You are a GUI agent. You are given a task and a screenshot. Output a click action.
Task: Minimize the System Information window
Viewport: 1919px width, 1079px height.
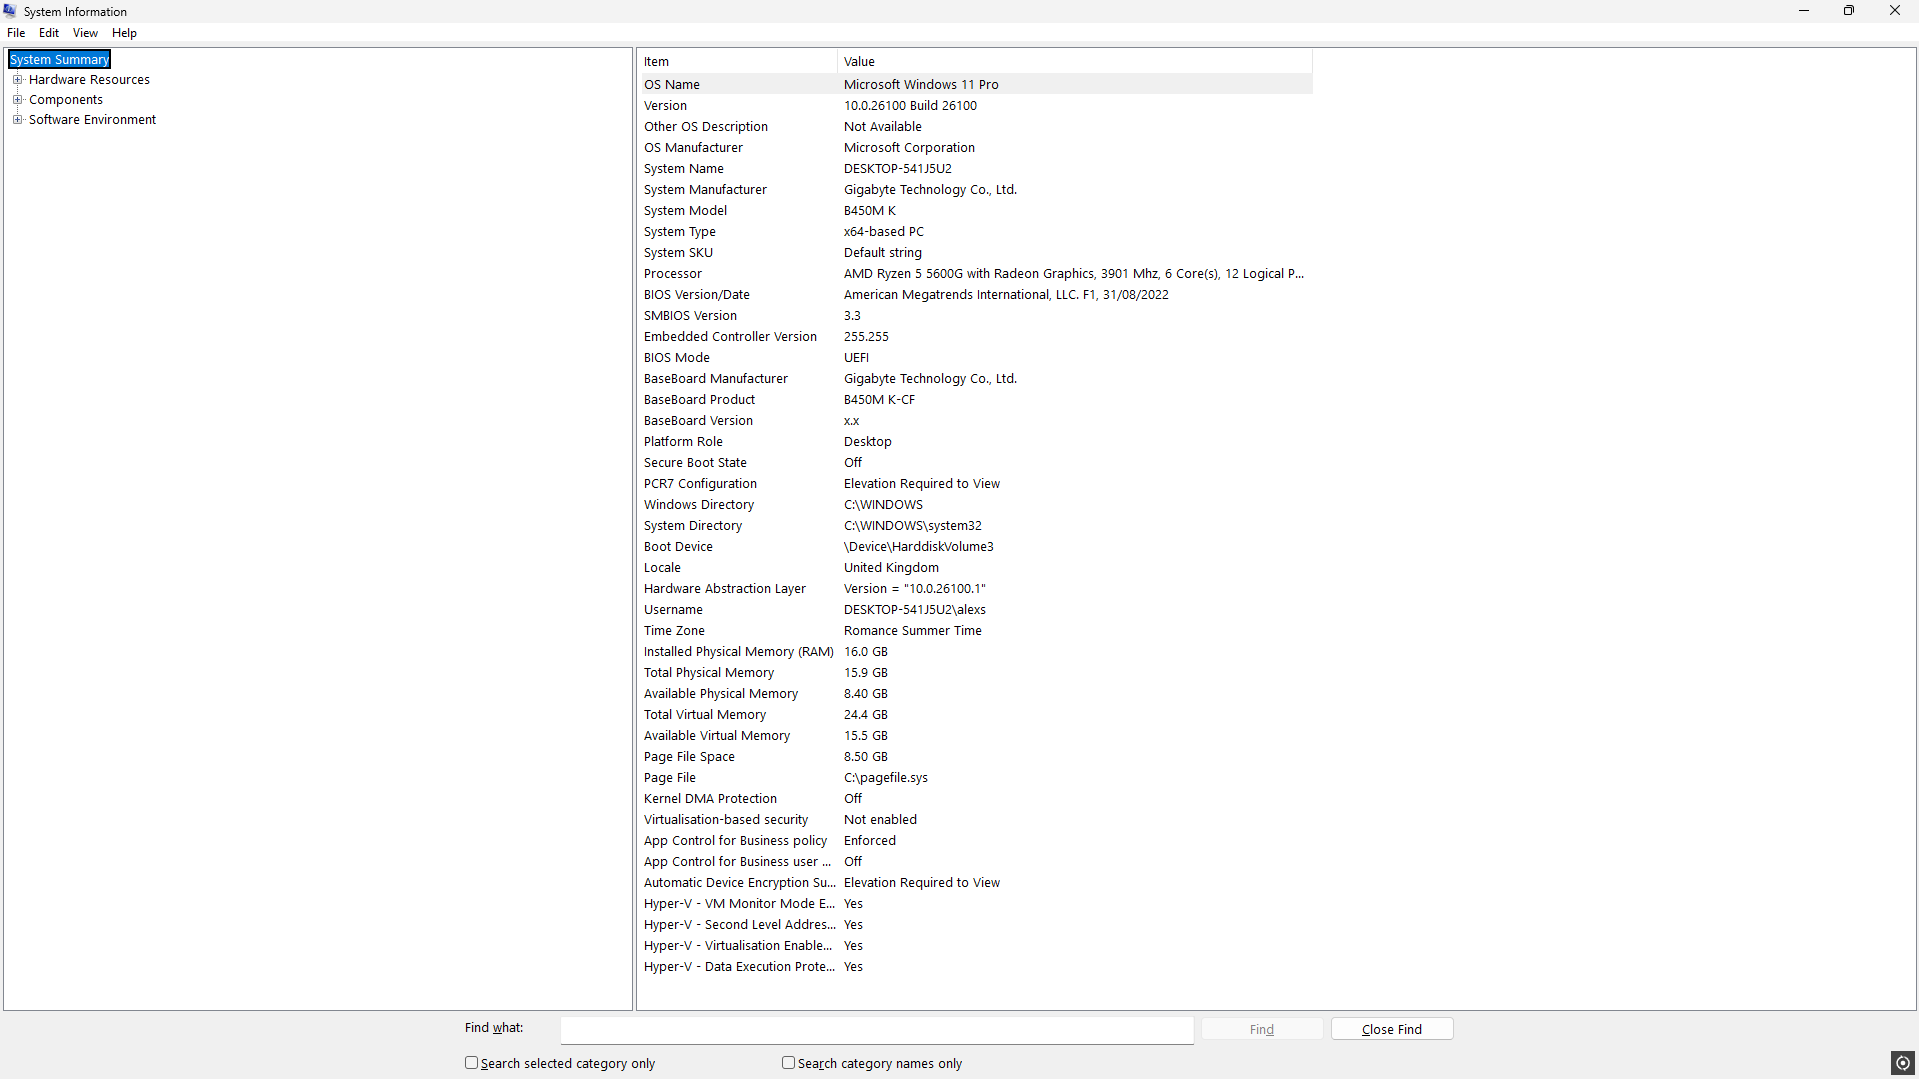[x=1804, y=11]
